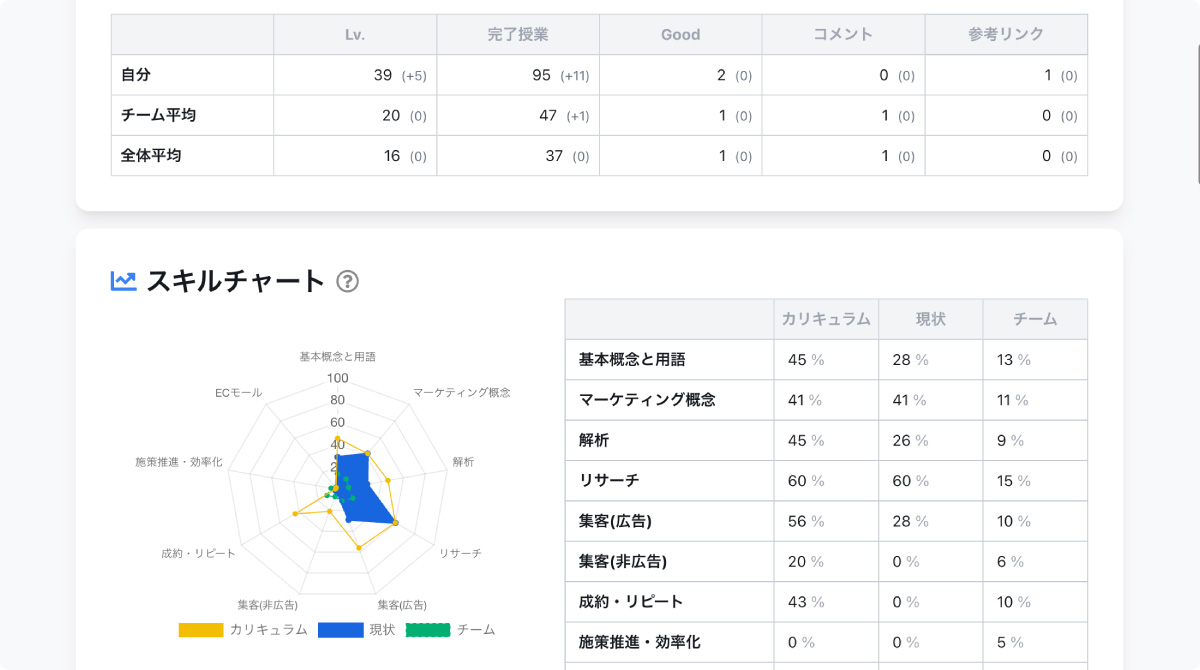1200x670 pixels.
Task: Click the チーム平均 level value 20
Action: pos(391,115)
